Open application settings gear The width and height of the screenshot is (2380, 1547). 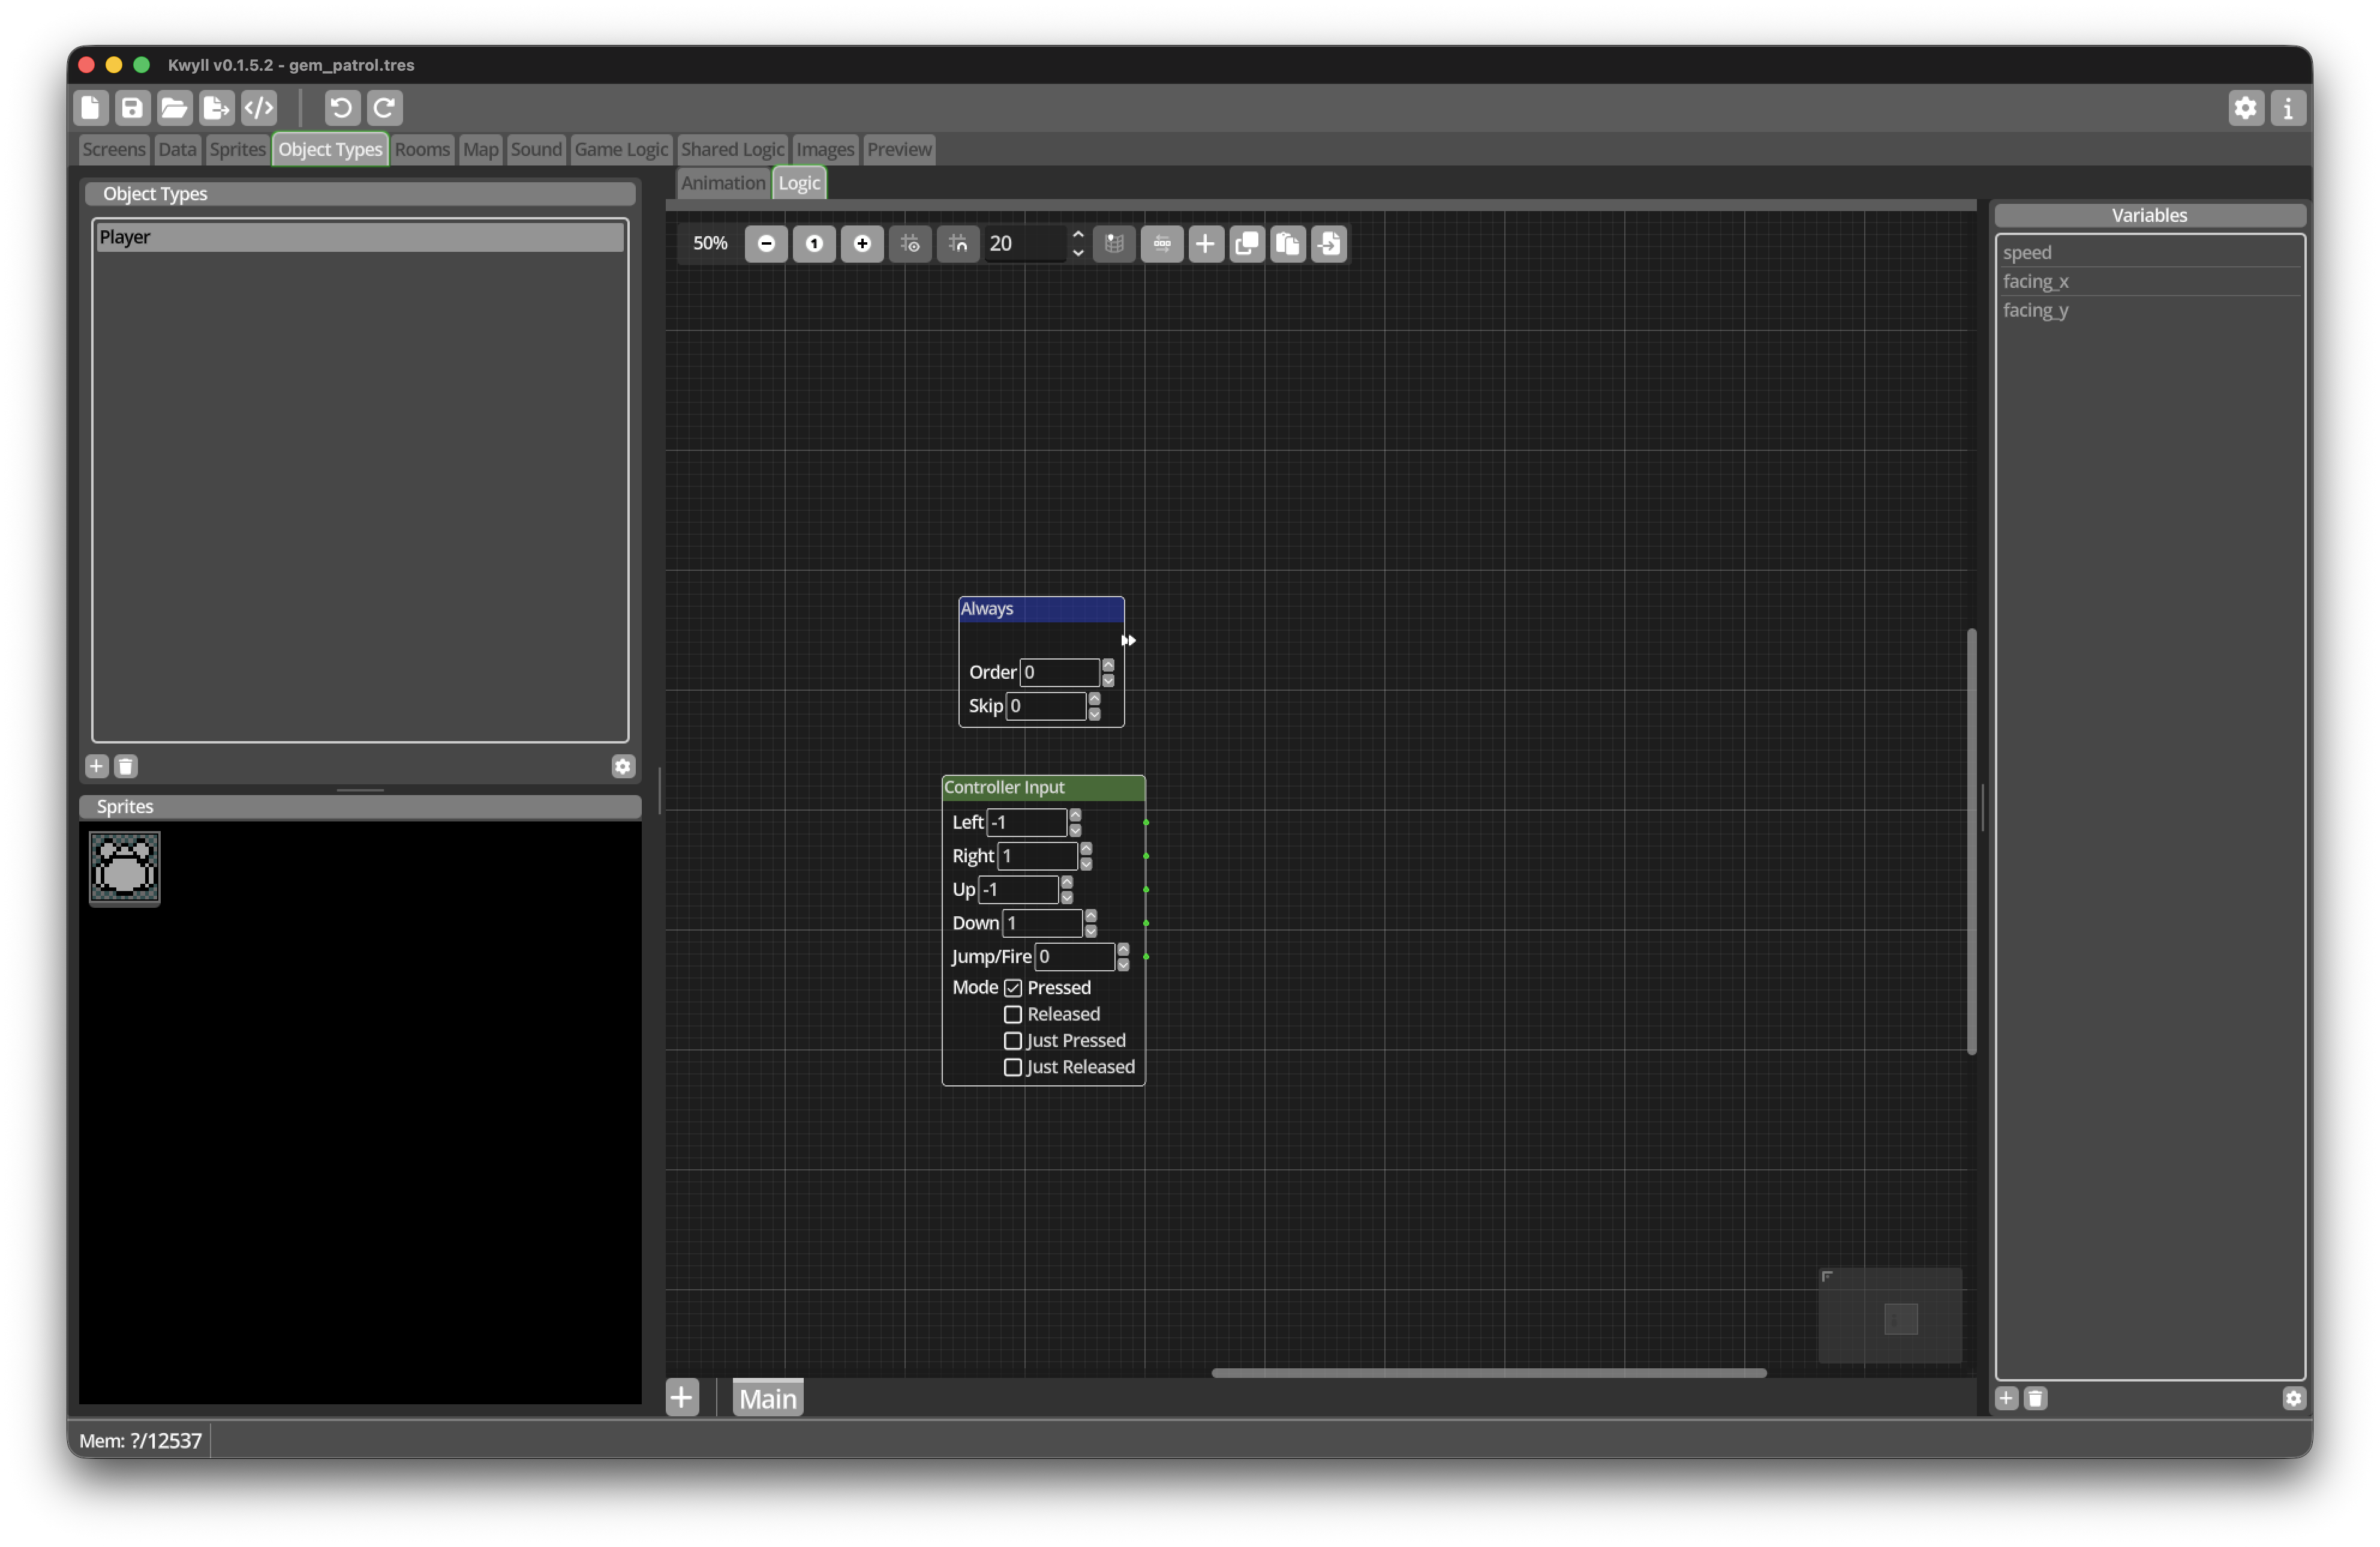[x=2245, y=107]
